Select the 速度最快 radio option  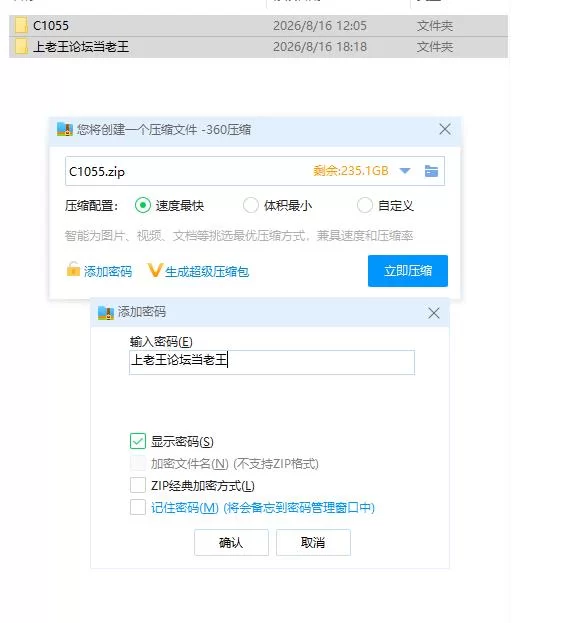(x=143, y=205)
